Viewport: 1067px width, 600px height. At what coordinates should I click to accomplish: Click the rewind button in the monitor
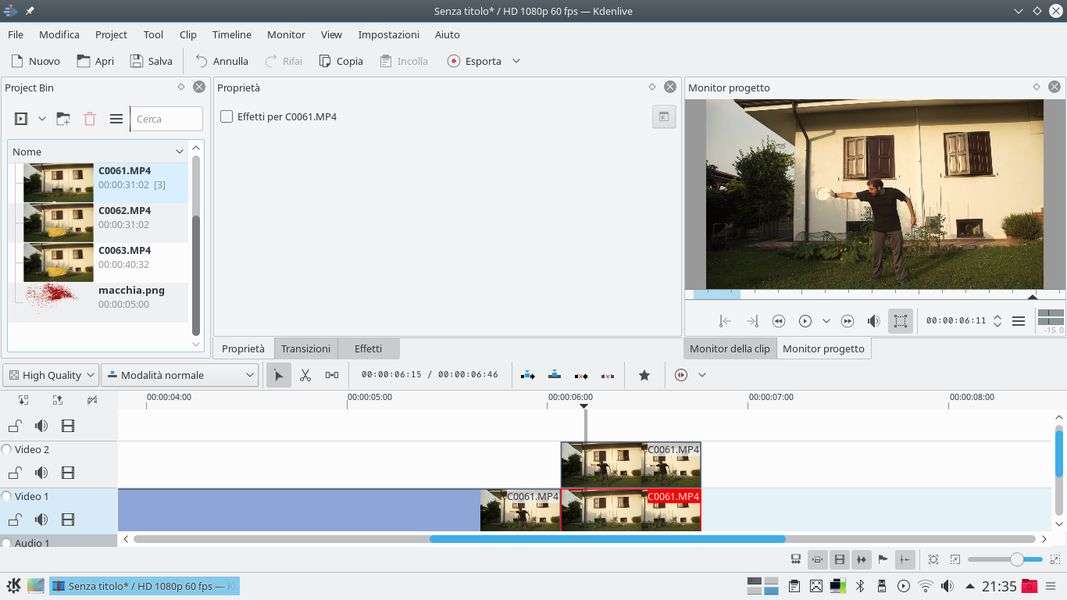[778, 321]
